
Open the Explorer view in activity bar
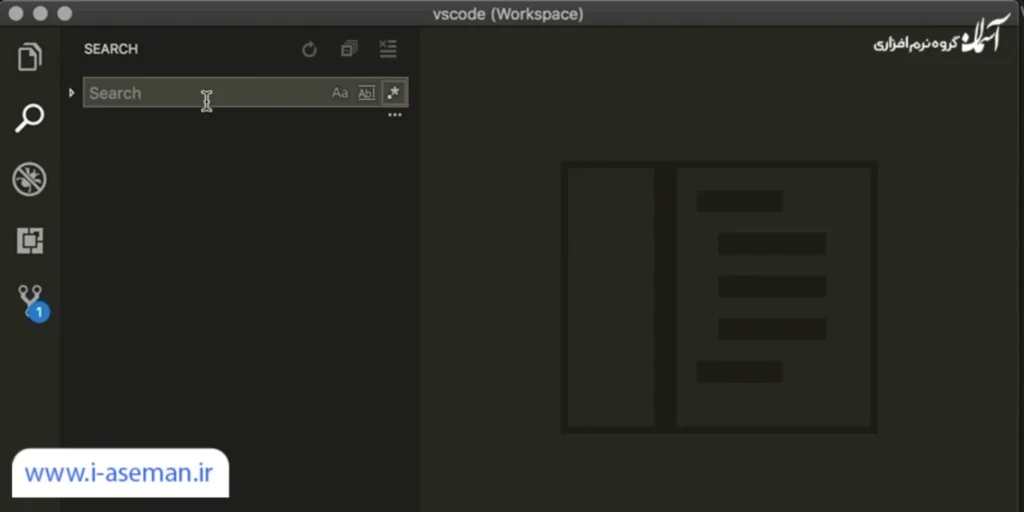[x=31, y=57]
